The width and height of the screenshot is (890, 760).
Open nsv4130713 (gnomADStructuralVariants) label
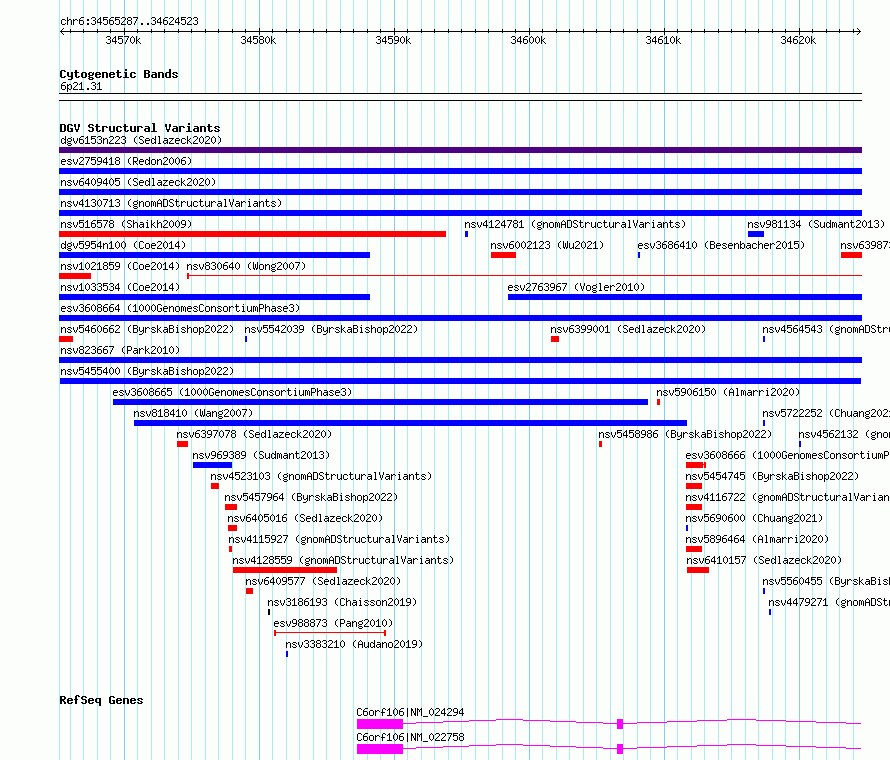click(x=171, y=203)
